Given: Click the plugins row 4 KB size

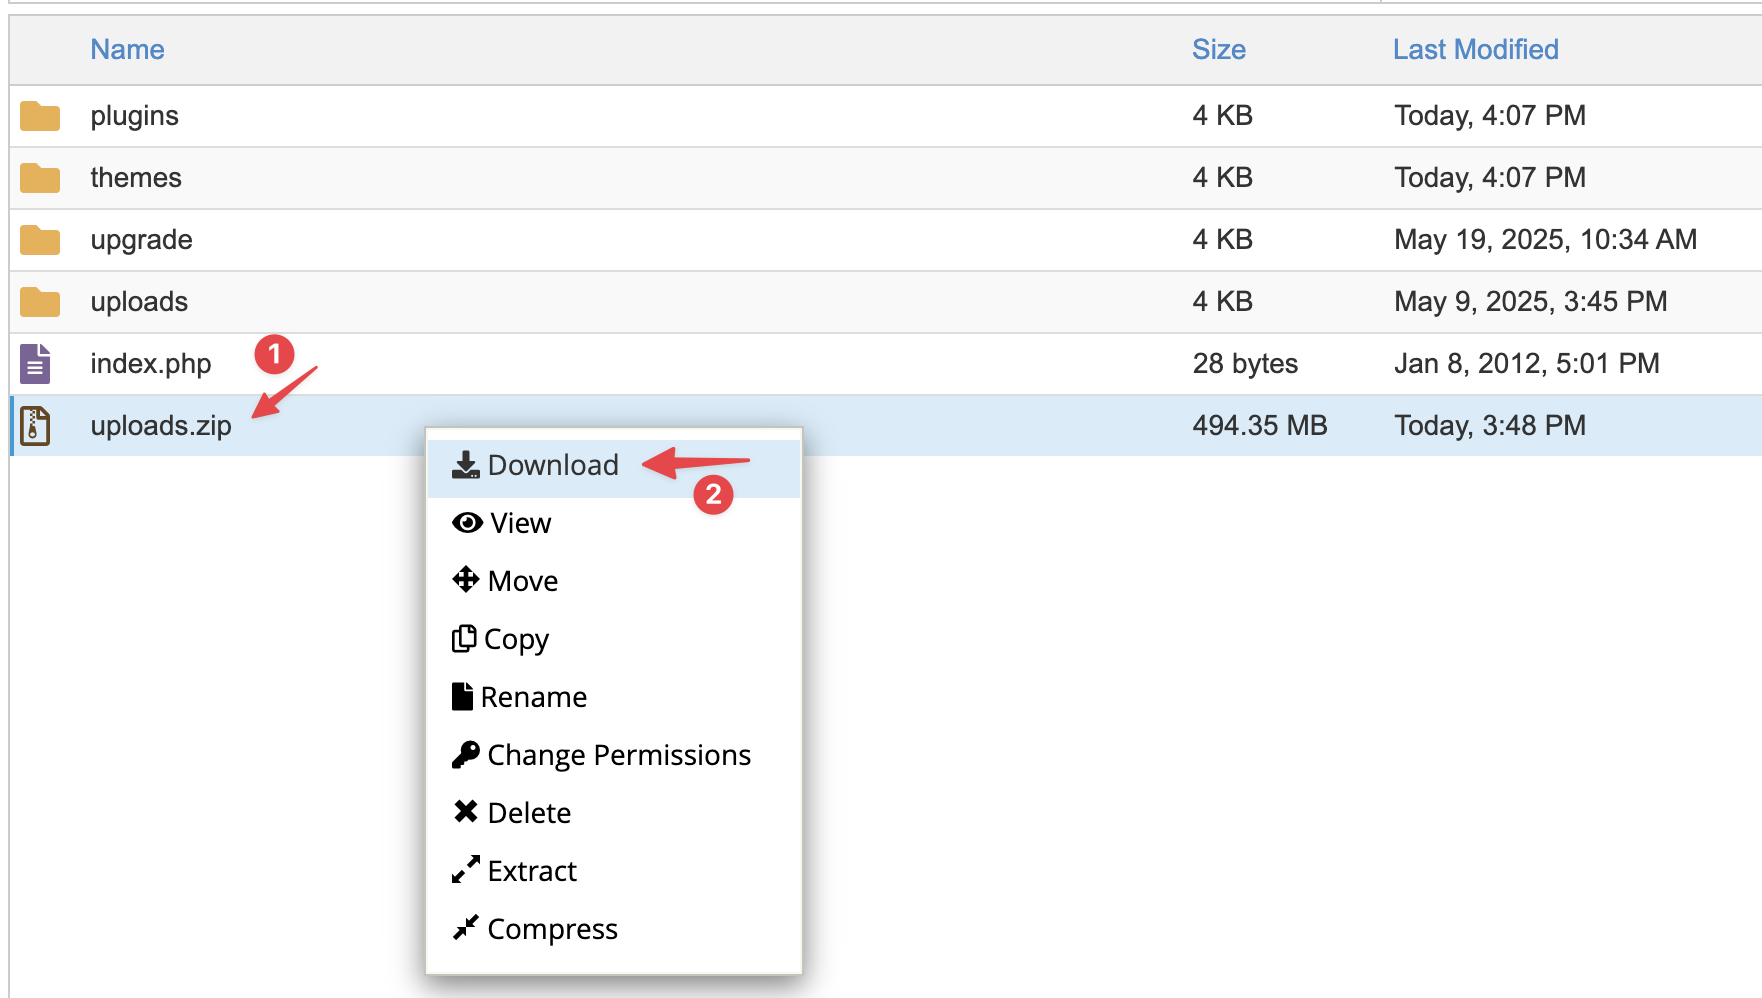Looking at the screenshot, I should tap(1223, 116).
